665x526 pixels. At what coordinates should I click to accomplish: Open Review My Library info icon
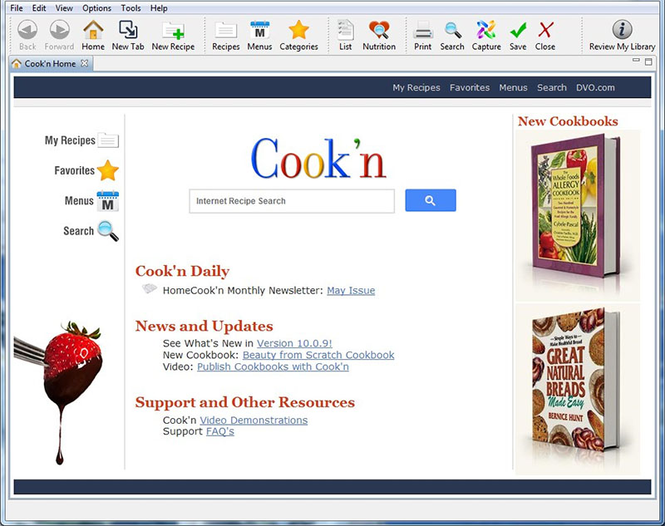(622, 30)
